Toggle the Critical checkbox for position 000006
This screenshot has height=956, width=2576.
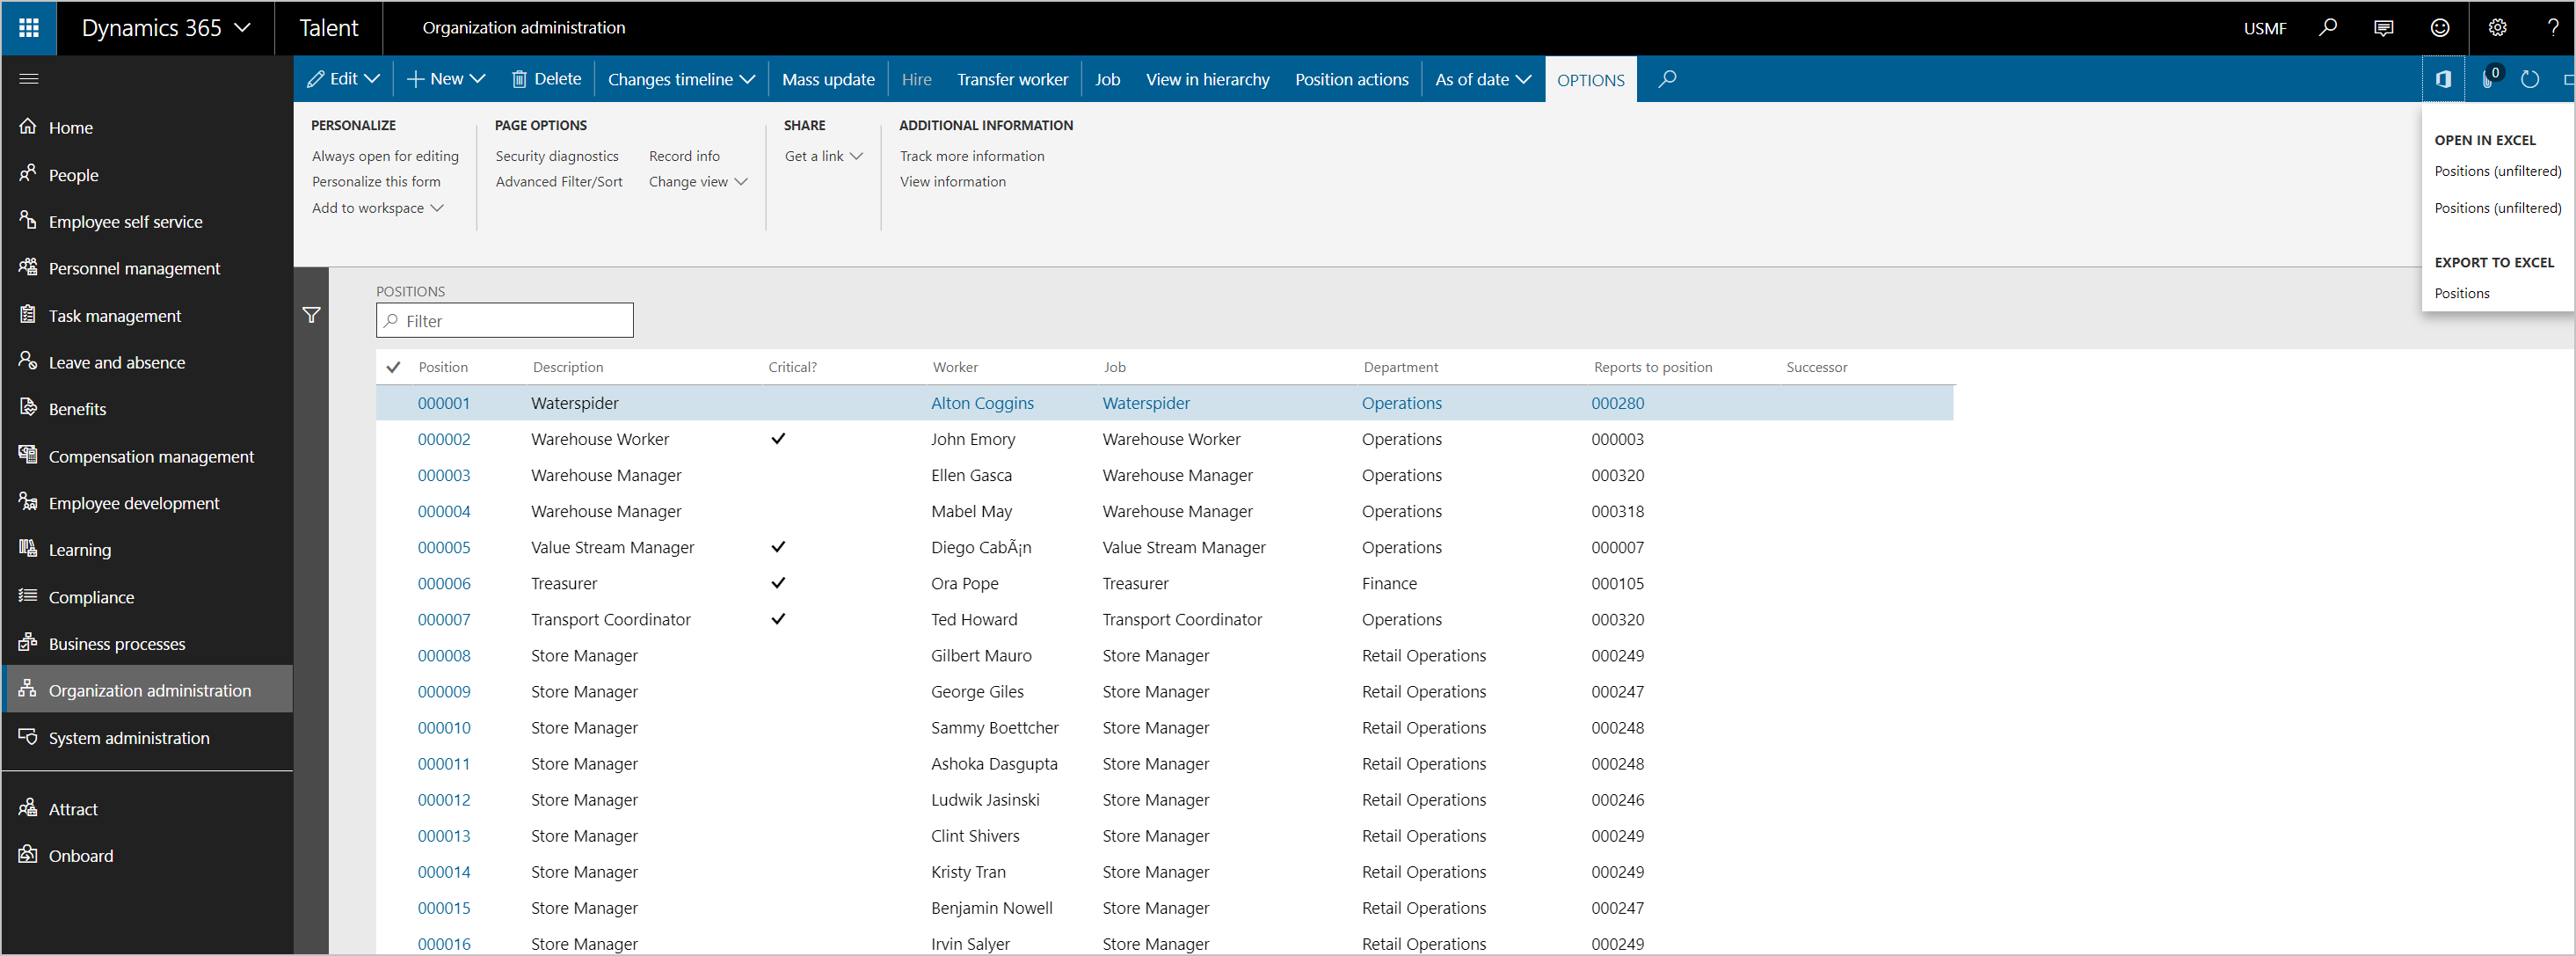(x=774, y=583)
